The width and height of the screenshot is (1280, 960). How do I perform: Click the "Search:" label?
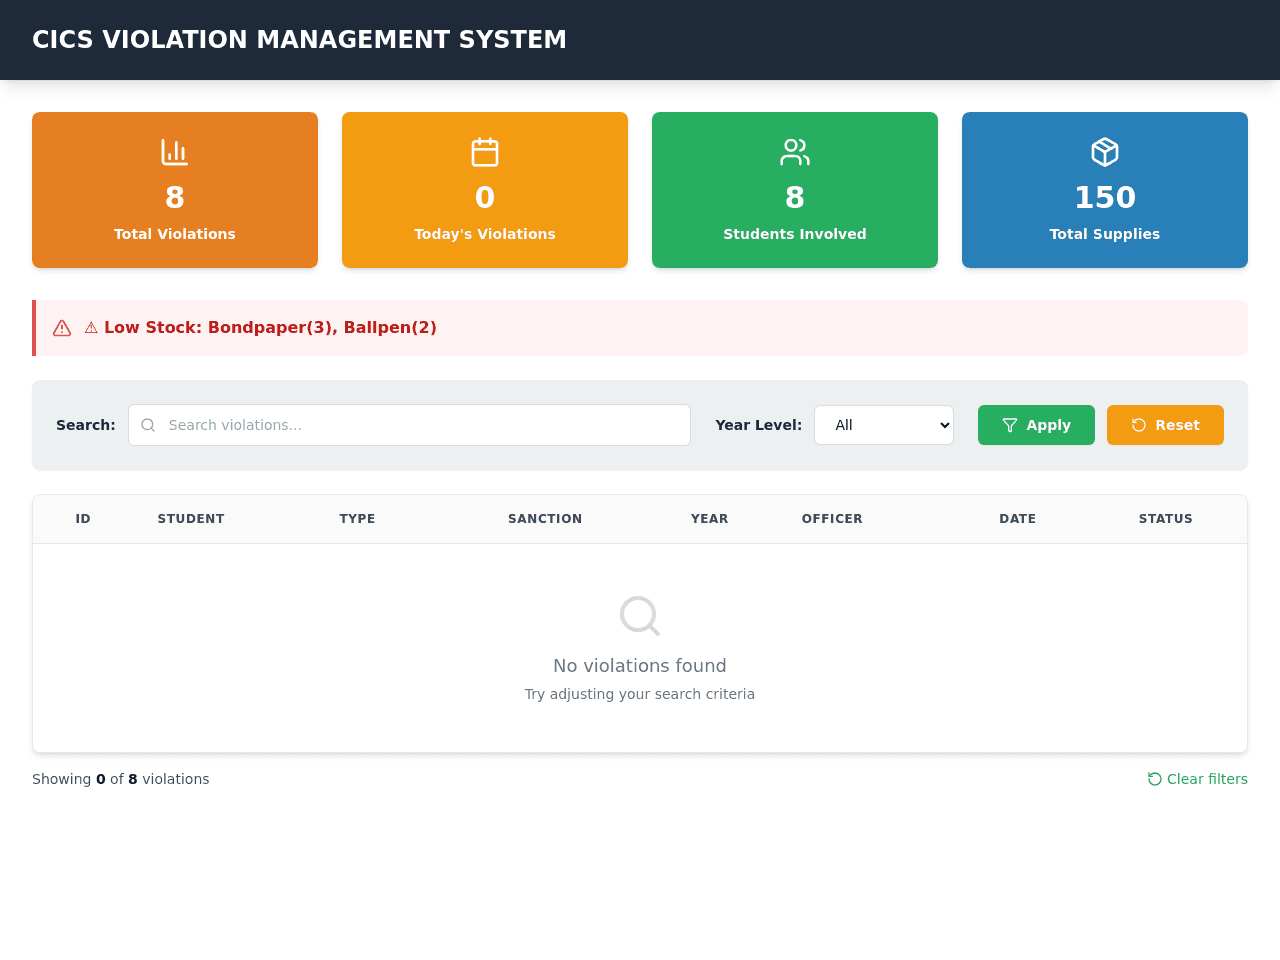click(86, 425)
